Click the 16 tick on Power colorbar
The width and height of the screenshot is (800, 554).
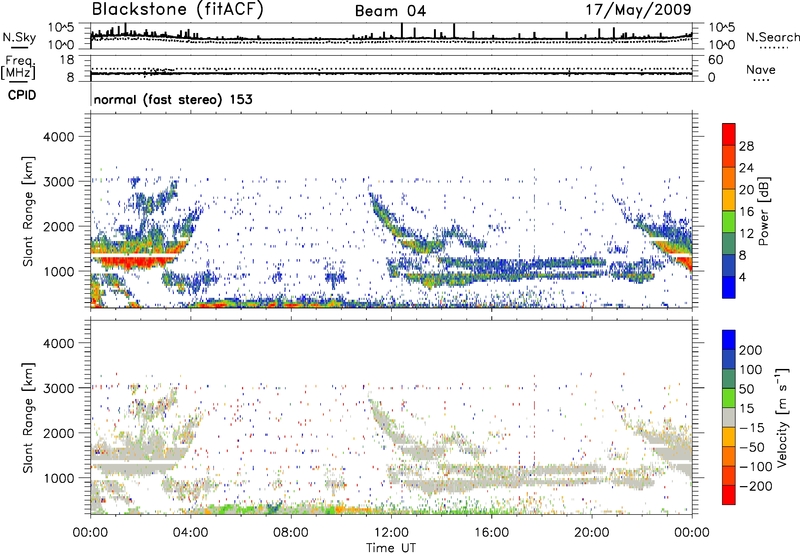[x=746, y=211]
